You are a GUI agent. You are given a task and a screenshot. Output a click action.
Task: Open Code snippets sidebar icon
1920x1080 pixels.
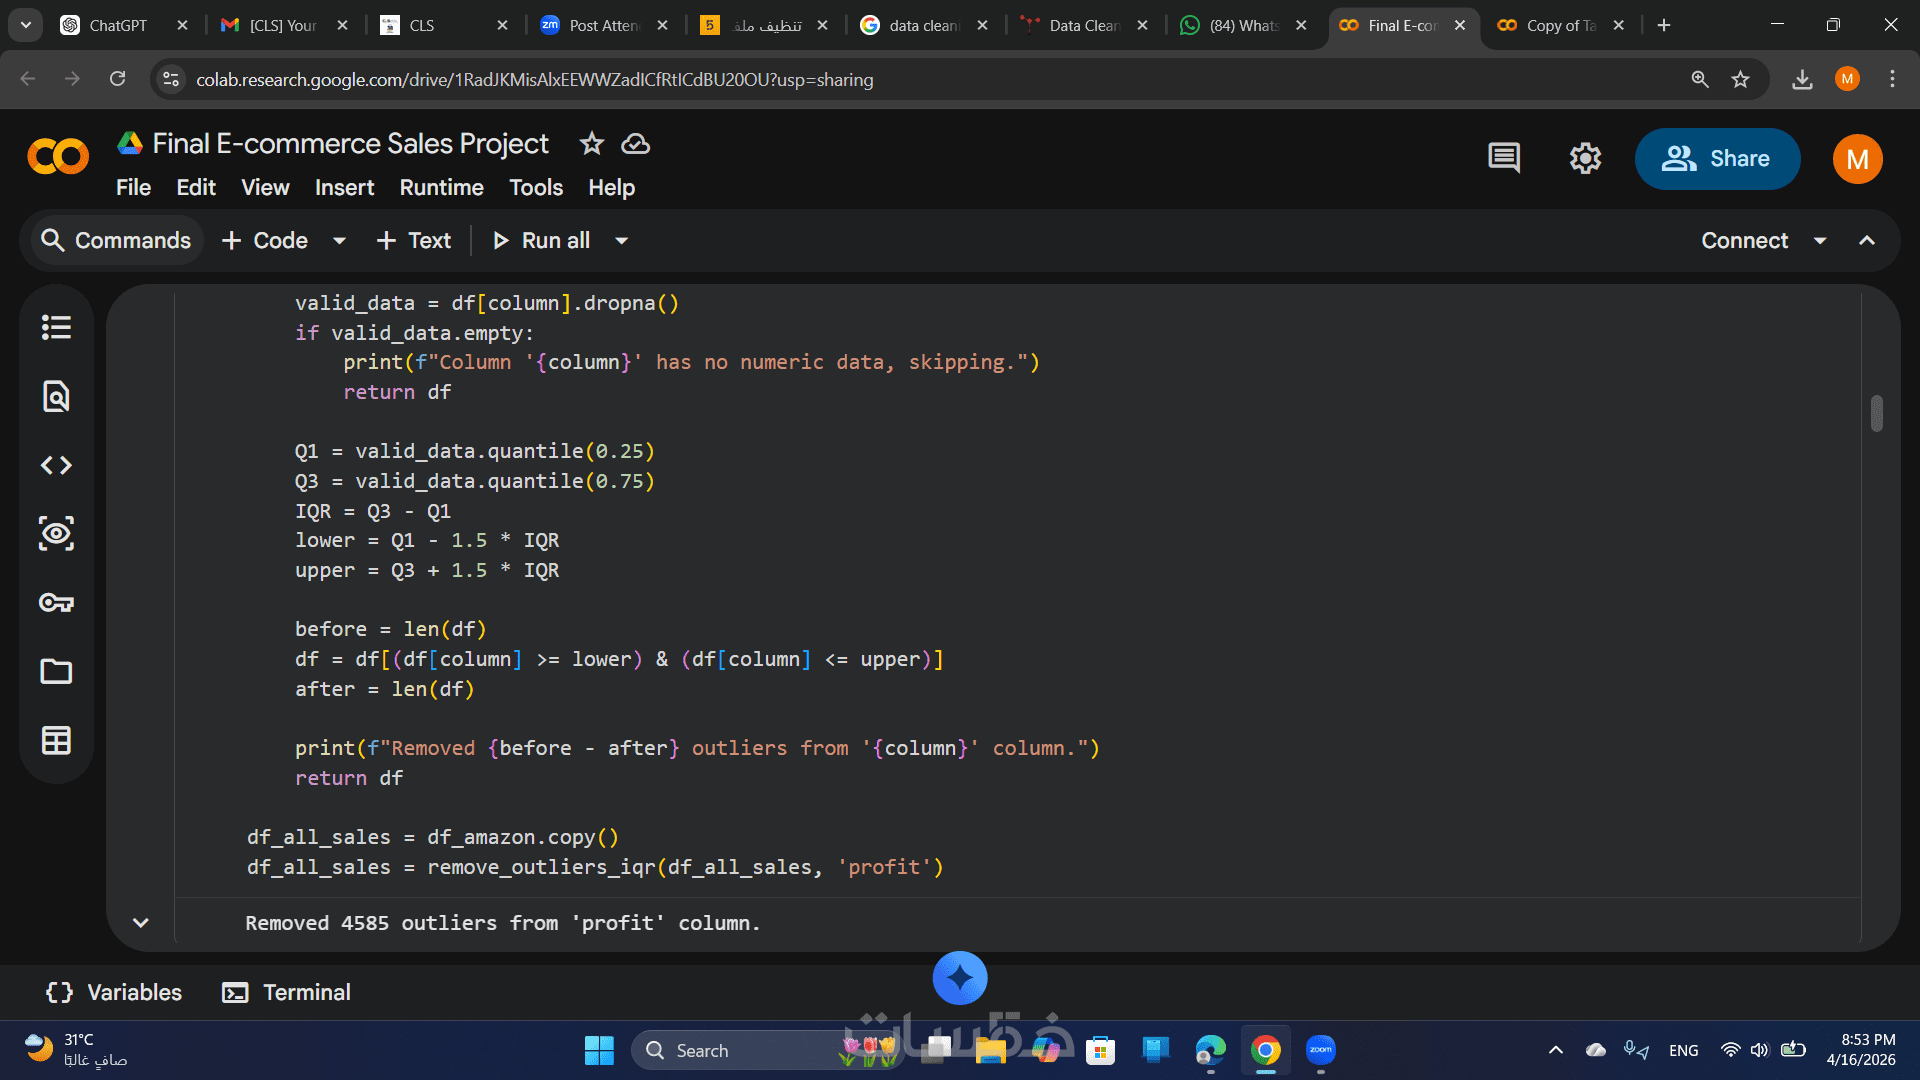(56, 465)
